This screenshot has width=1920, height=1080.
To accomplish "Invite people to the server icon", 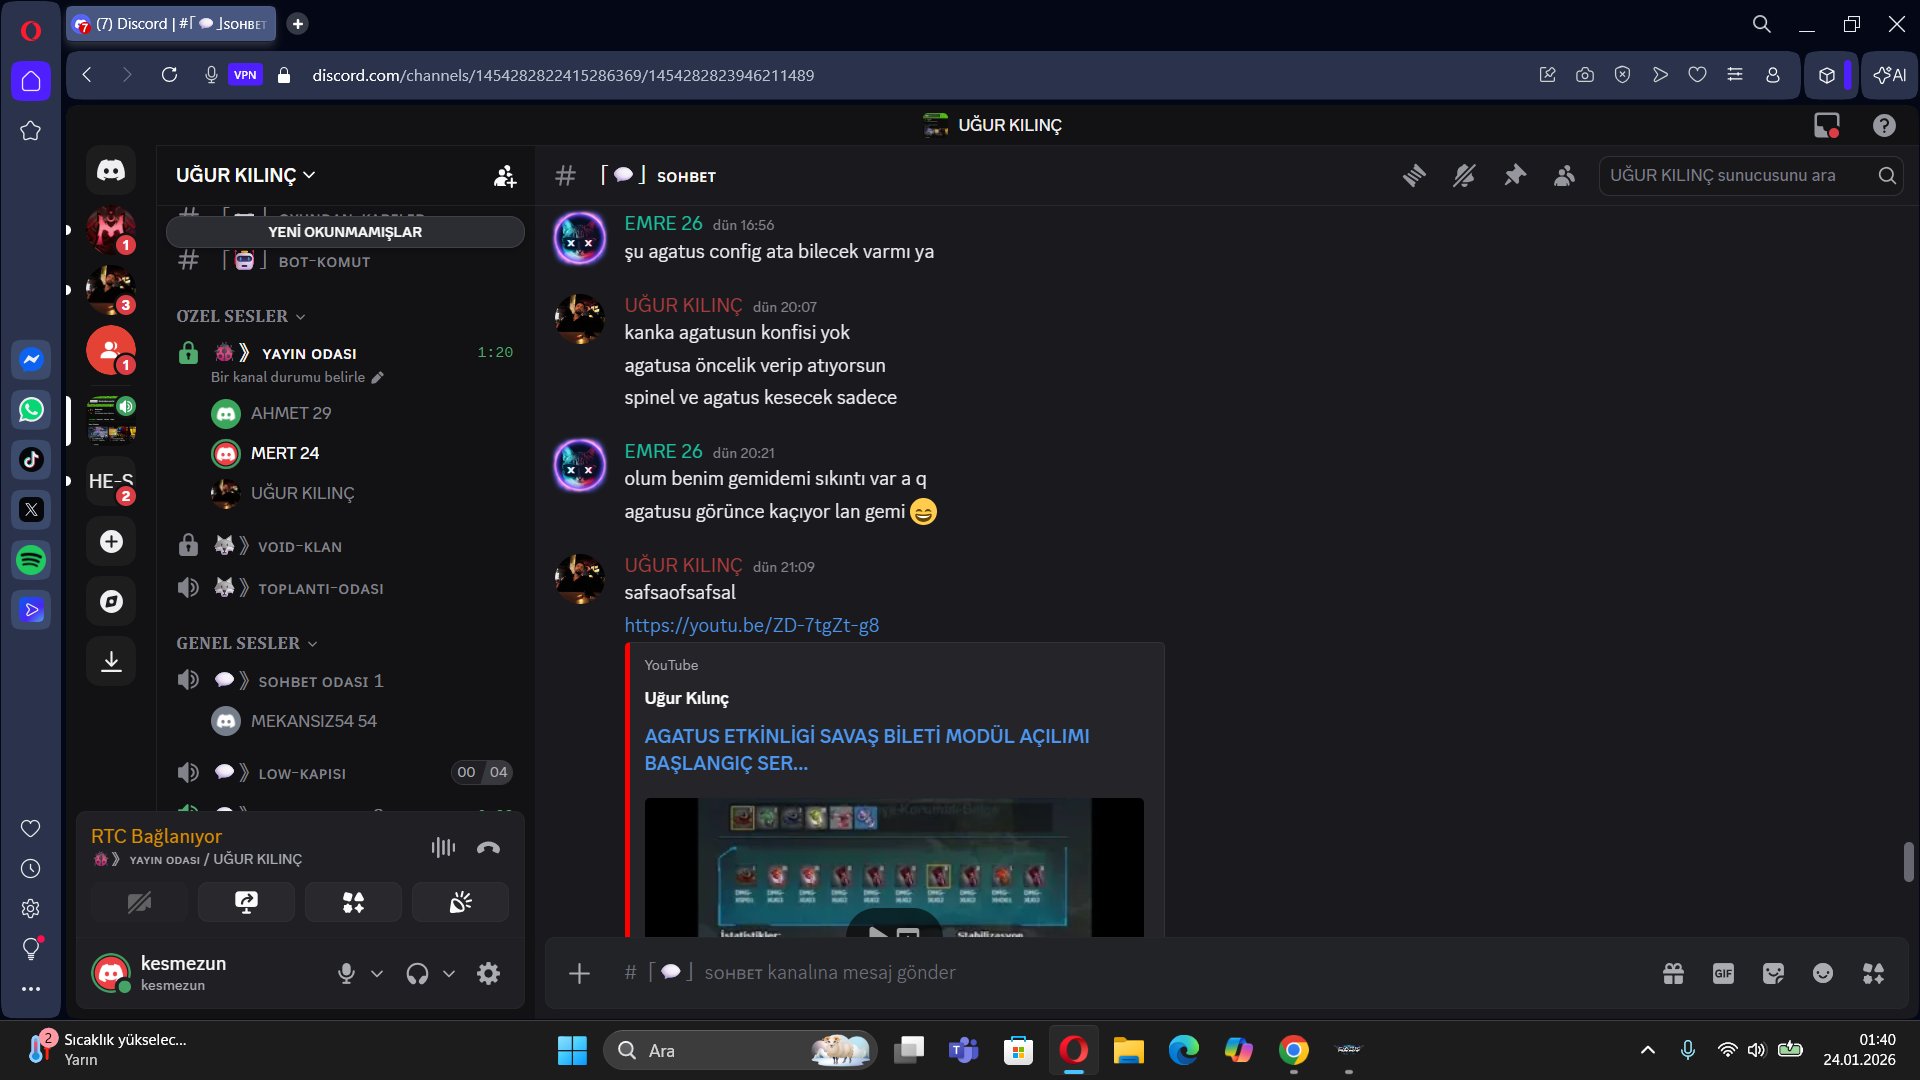I will click(505, 176).
